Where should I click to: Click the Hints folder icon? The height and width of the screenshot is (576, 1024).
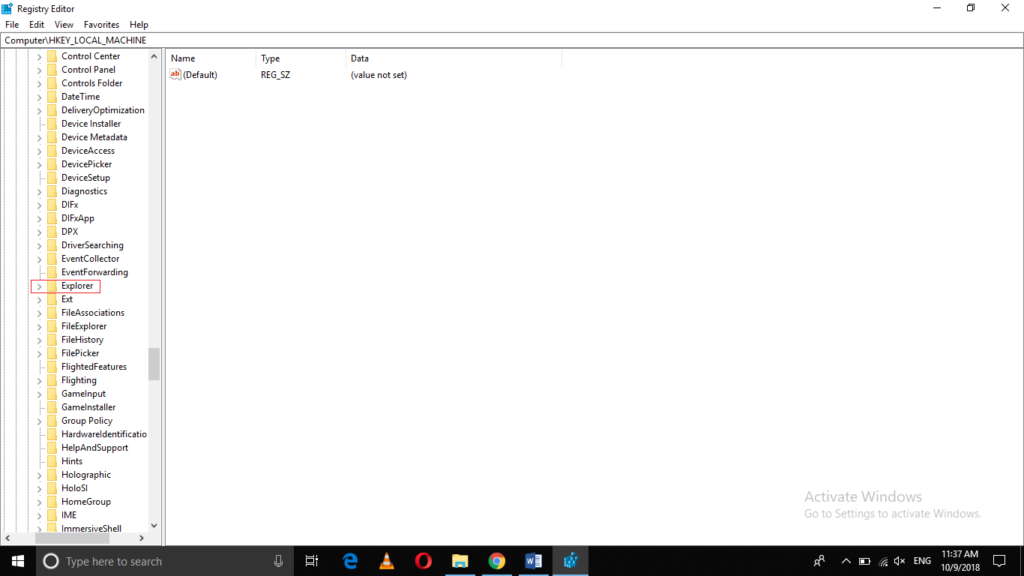pos(52,461)
